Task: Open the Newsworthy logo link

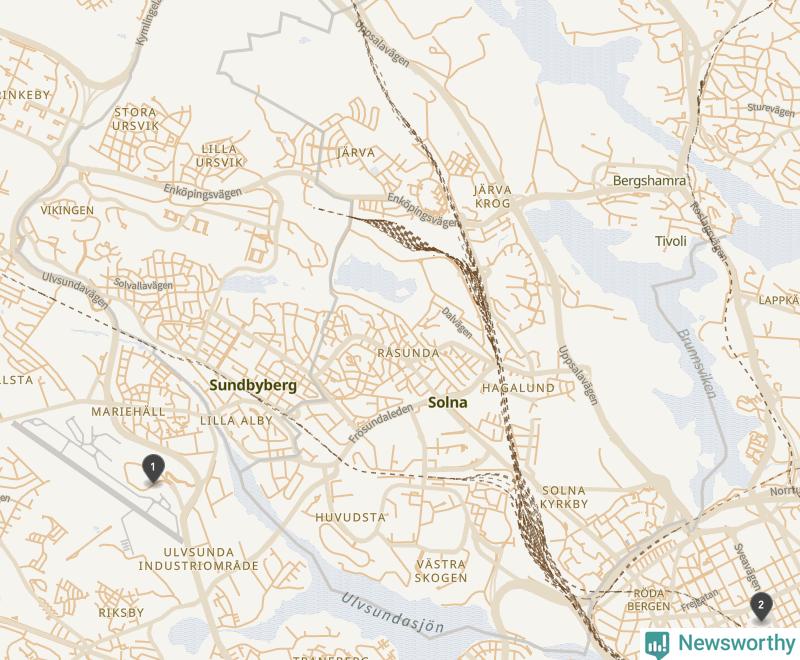Action: coord(720,644)
